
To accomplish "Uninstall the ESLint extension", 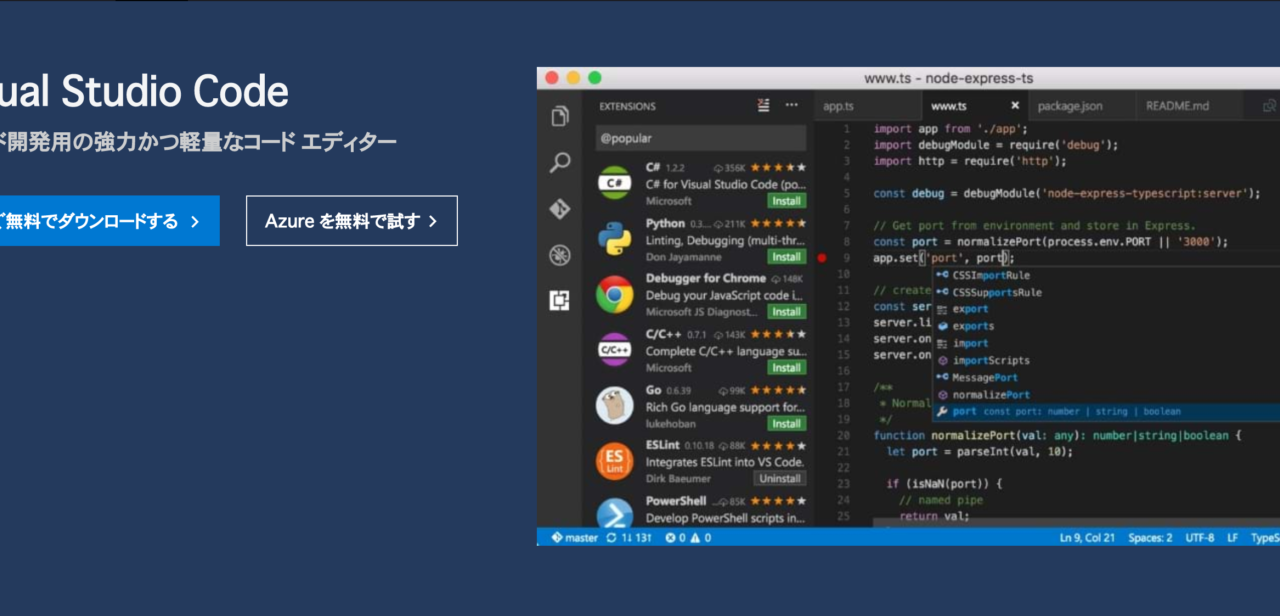I will (x=779, y=479).
